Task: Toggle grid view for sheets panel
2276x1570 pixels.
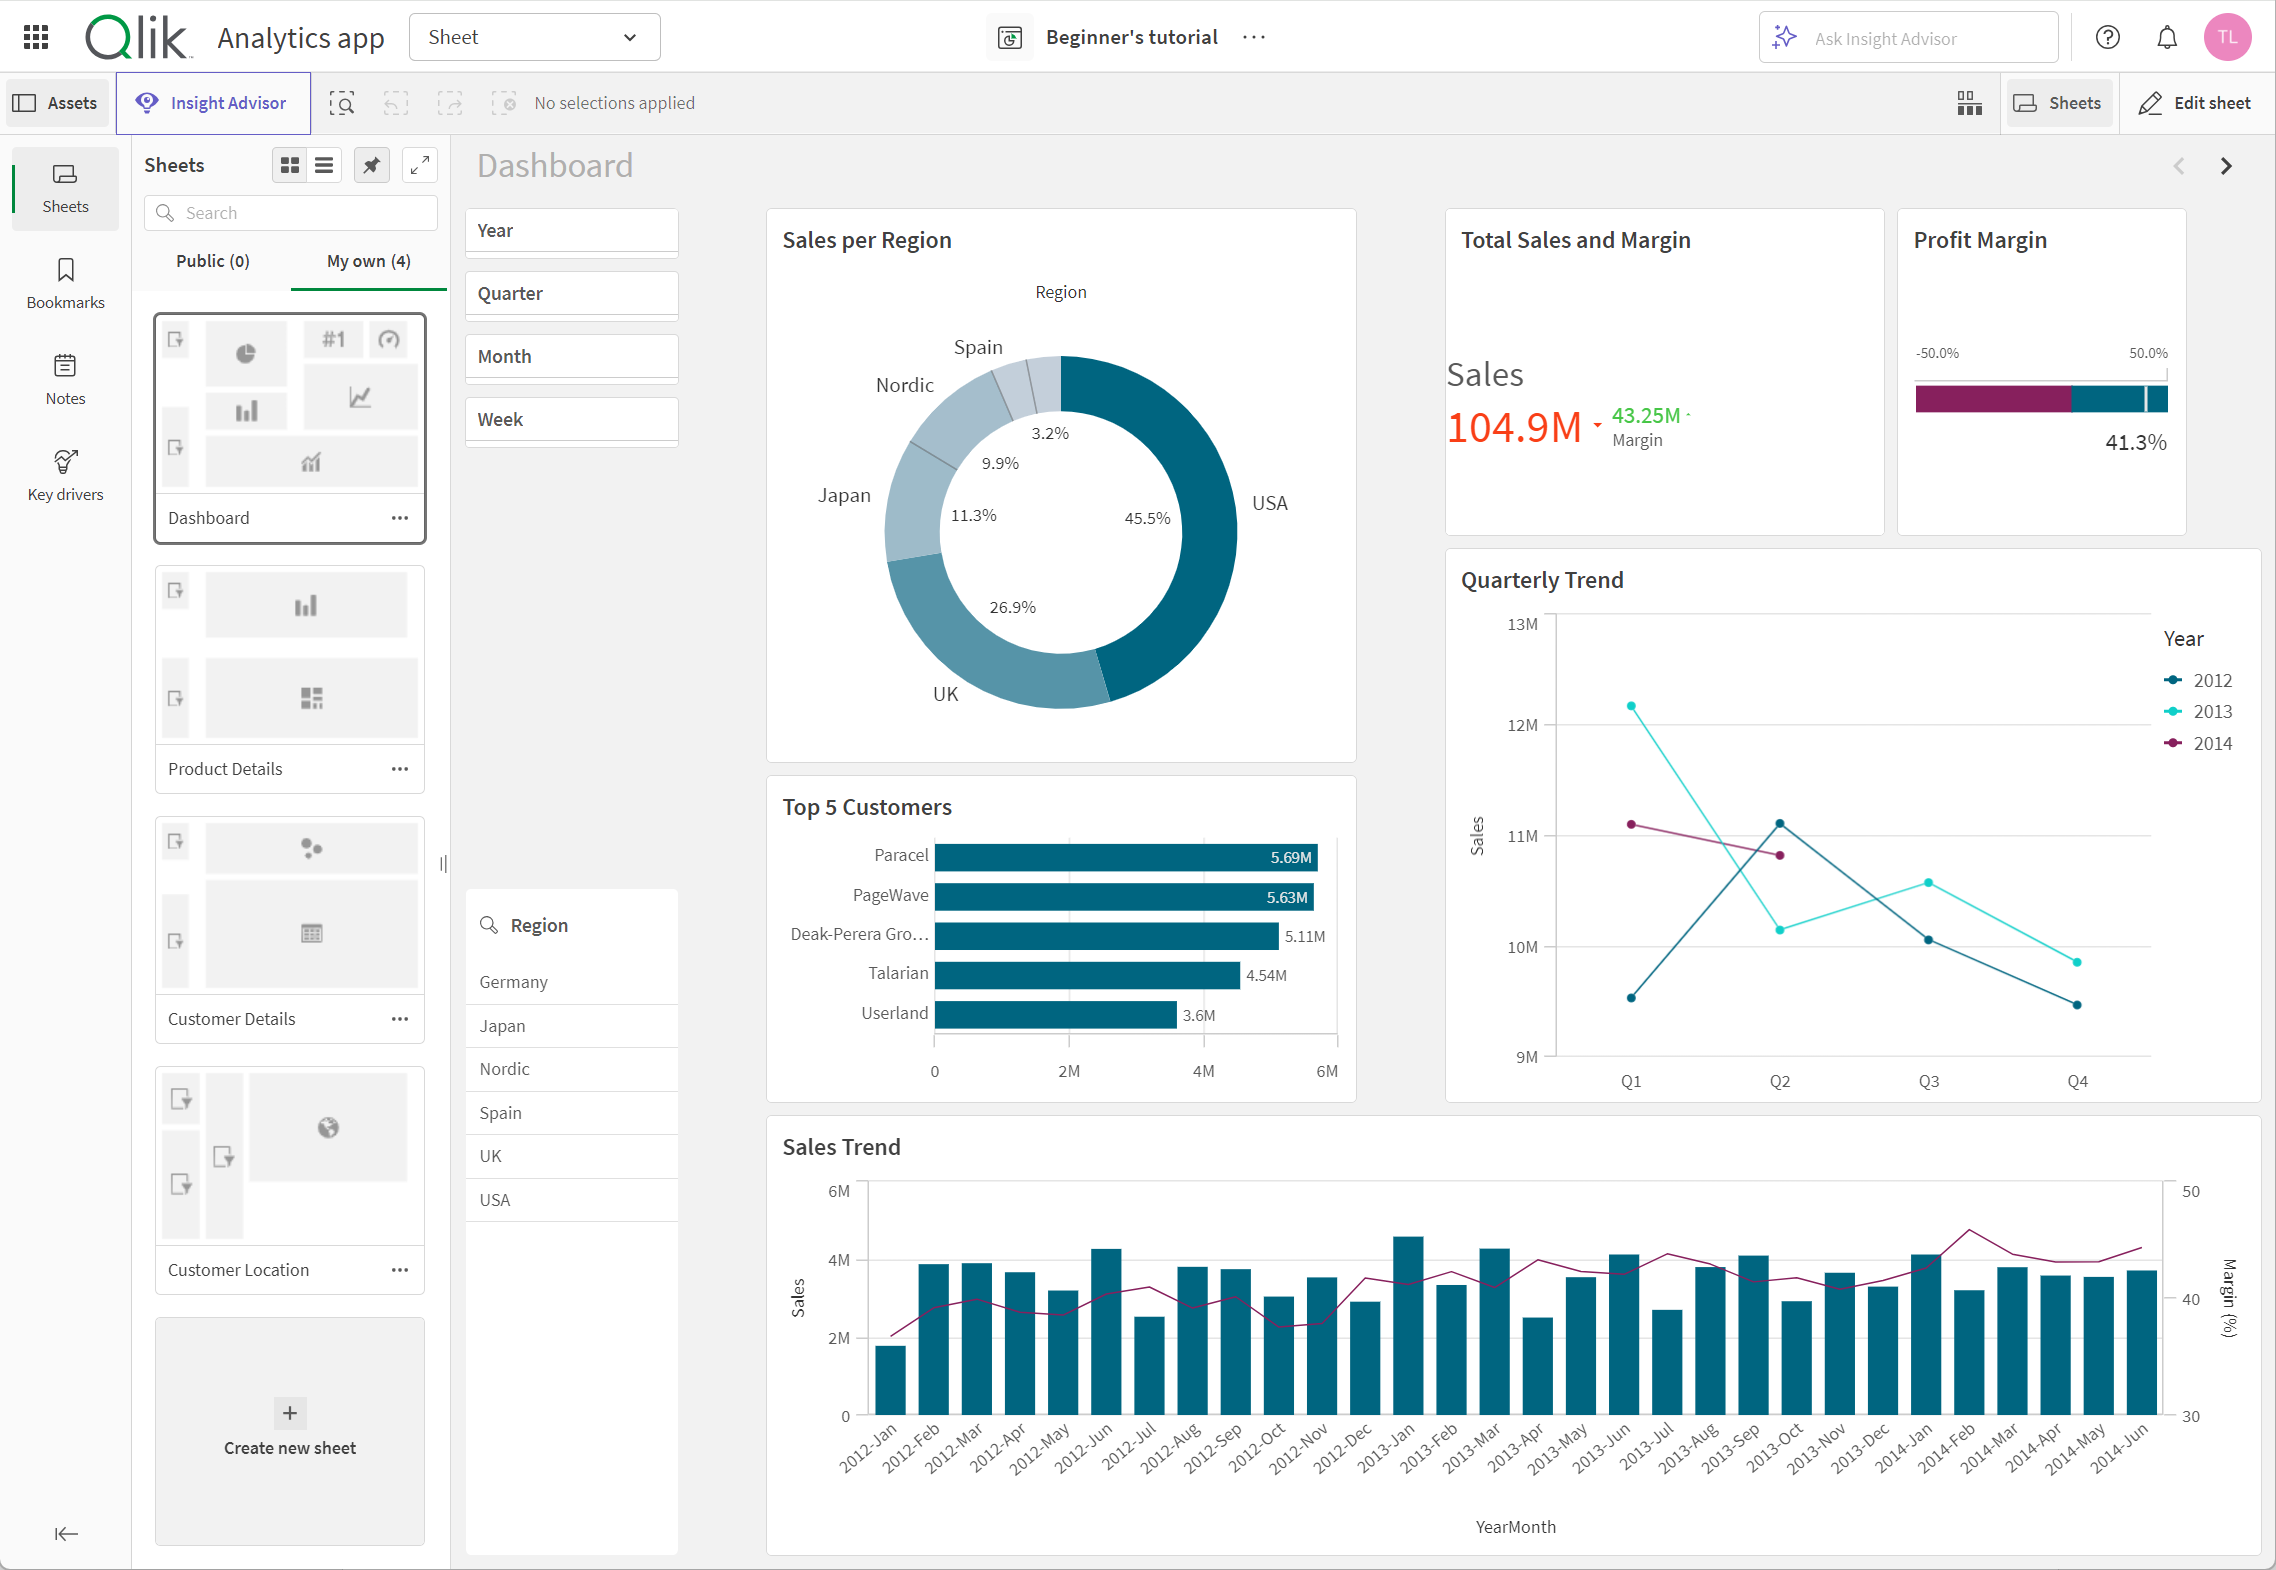Action: pyautogui.click(x=284, y=166)
